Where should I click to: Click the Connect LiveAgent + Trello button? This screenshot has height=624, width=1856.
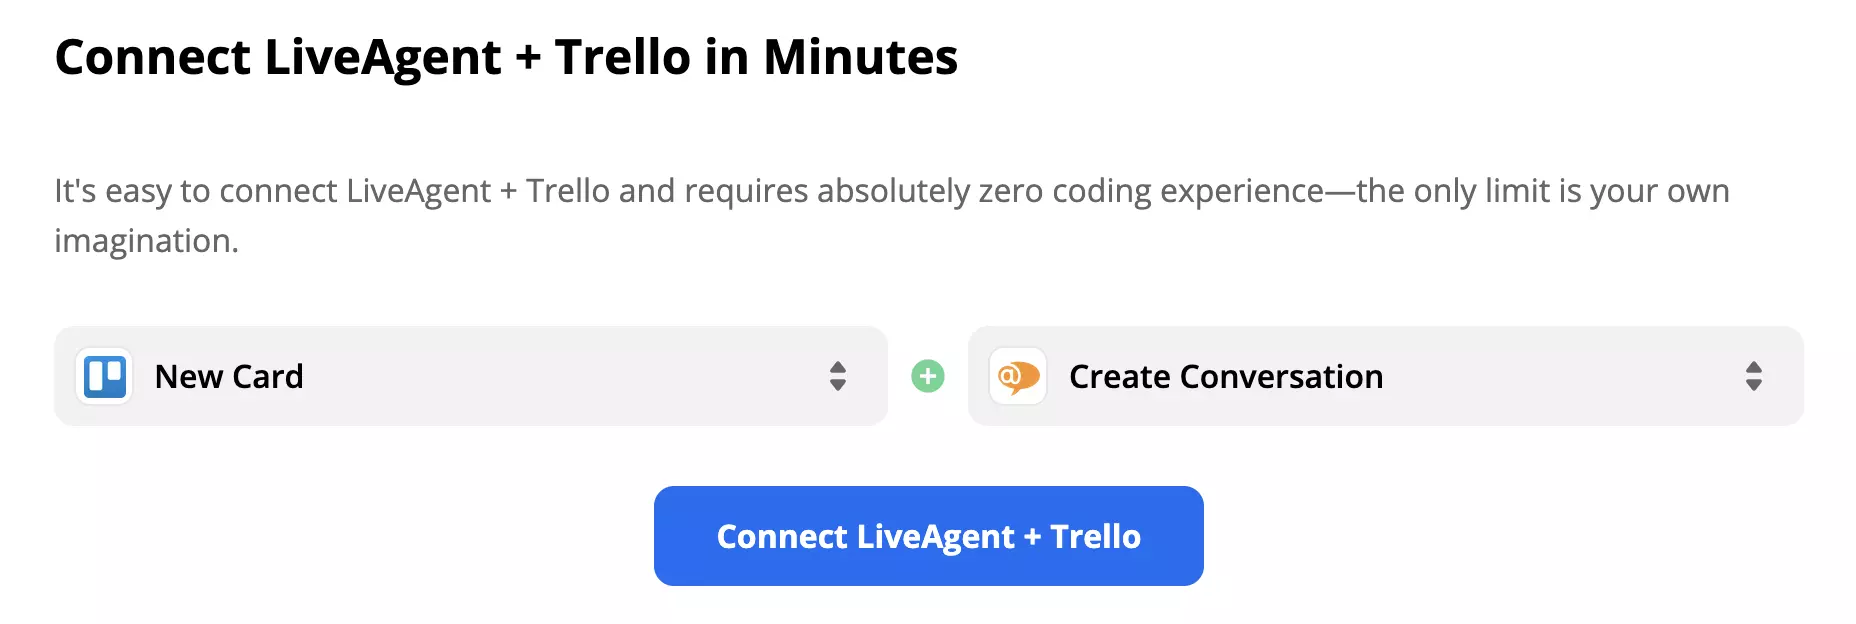click(x=928, y=536)
